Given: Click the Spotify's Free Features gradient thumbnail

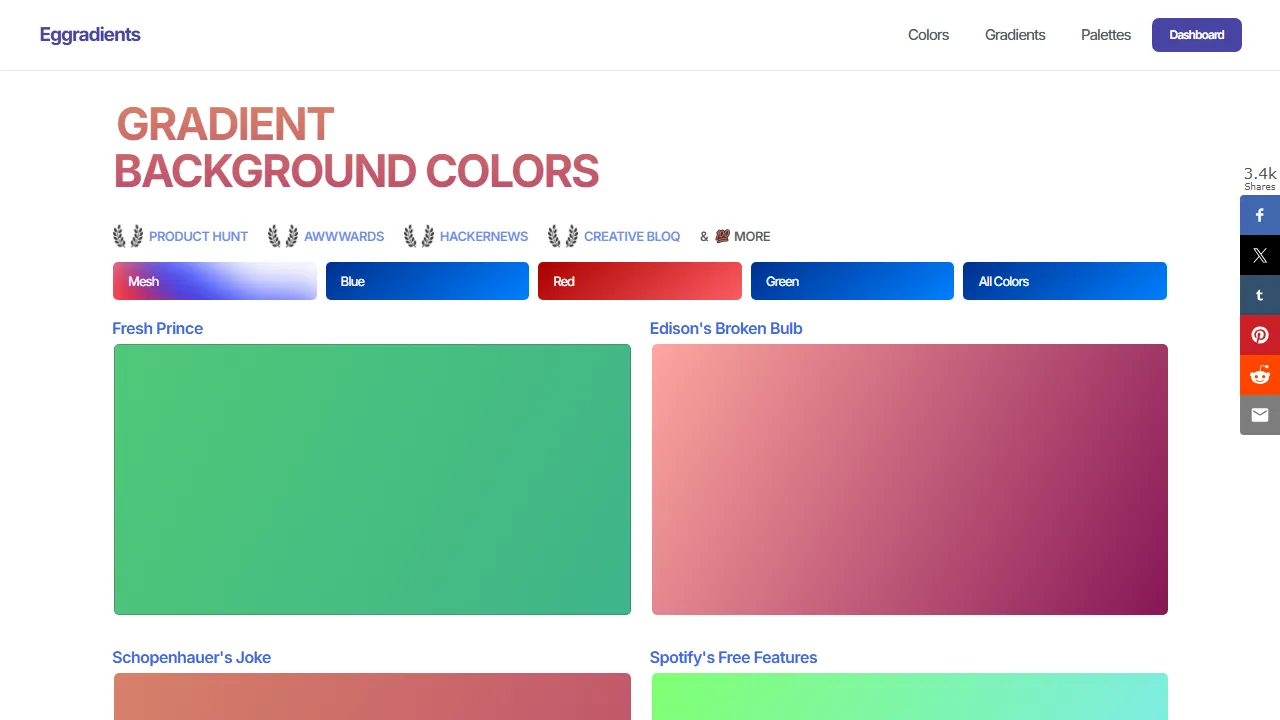Looking at the screenshot, I should (x=909, y=697).
